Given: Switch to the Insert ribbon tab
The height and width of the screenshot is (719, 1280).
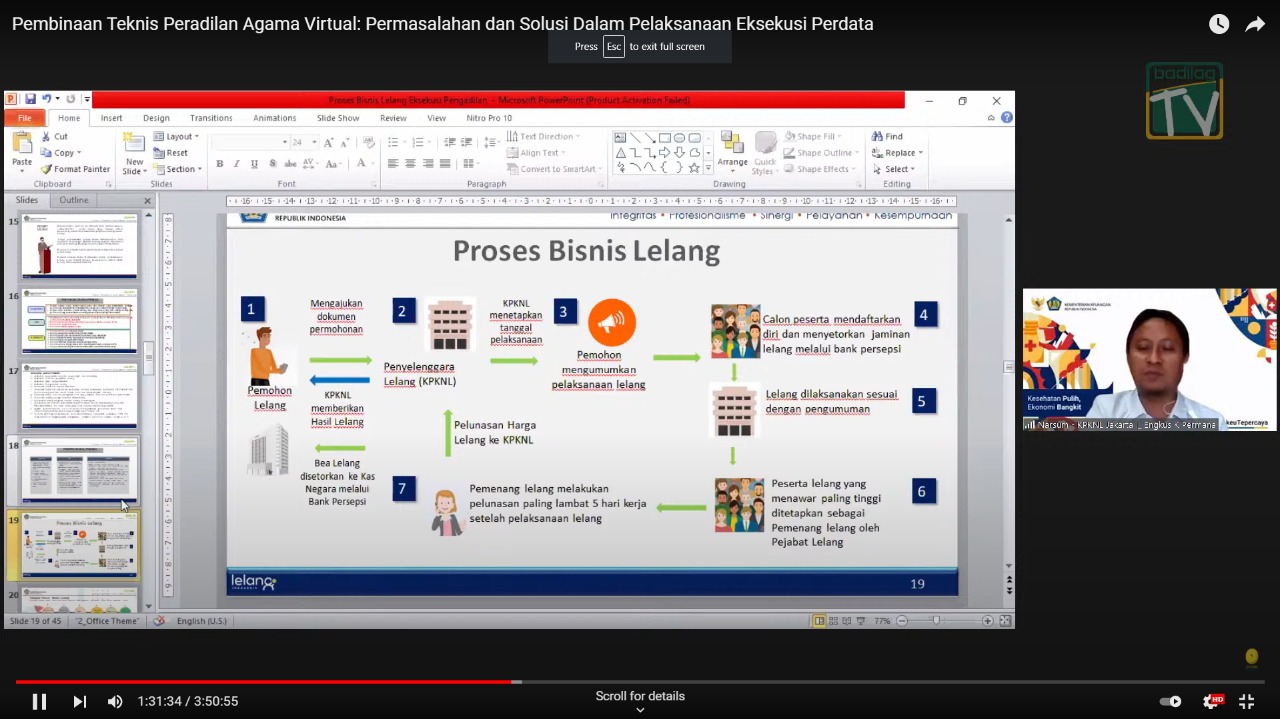Looking at the screenshot, I should 111,118.
